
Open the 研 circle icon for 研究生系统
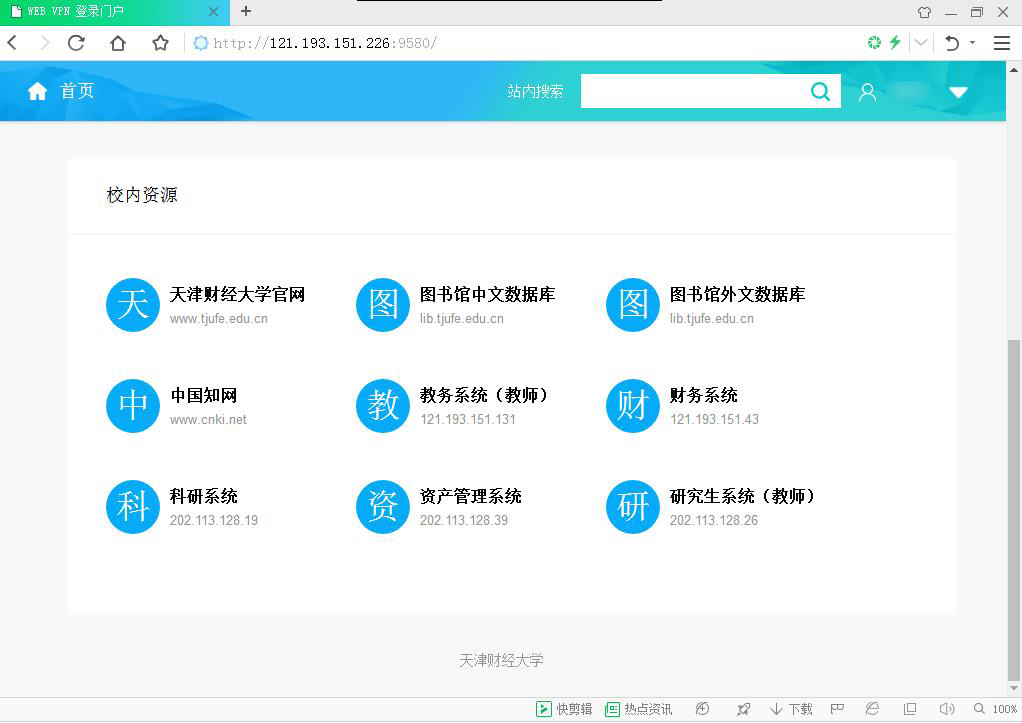(633, 507)
